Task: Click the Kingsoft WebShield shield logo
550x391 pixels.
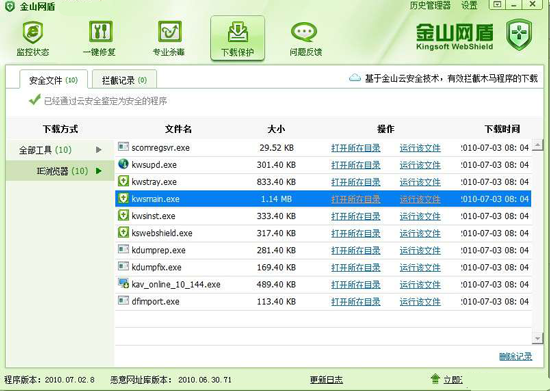Action: 519,34
